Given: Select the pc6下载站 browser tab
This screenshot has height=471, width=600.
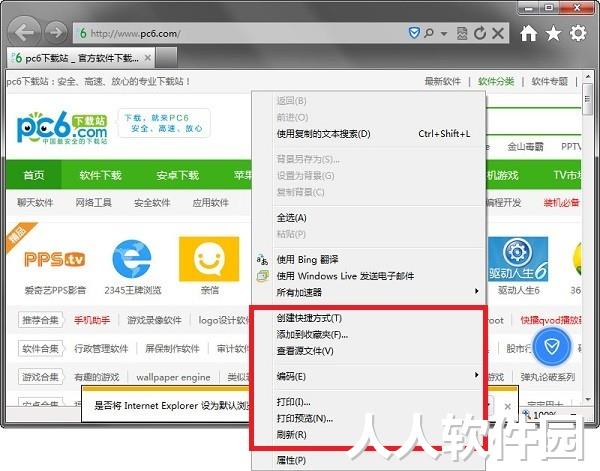Looking at the screenshot, I should [x=80, y=58].
